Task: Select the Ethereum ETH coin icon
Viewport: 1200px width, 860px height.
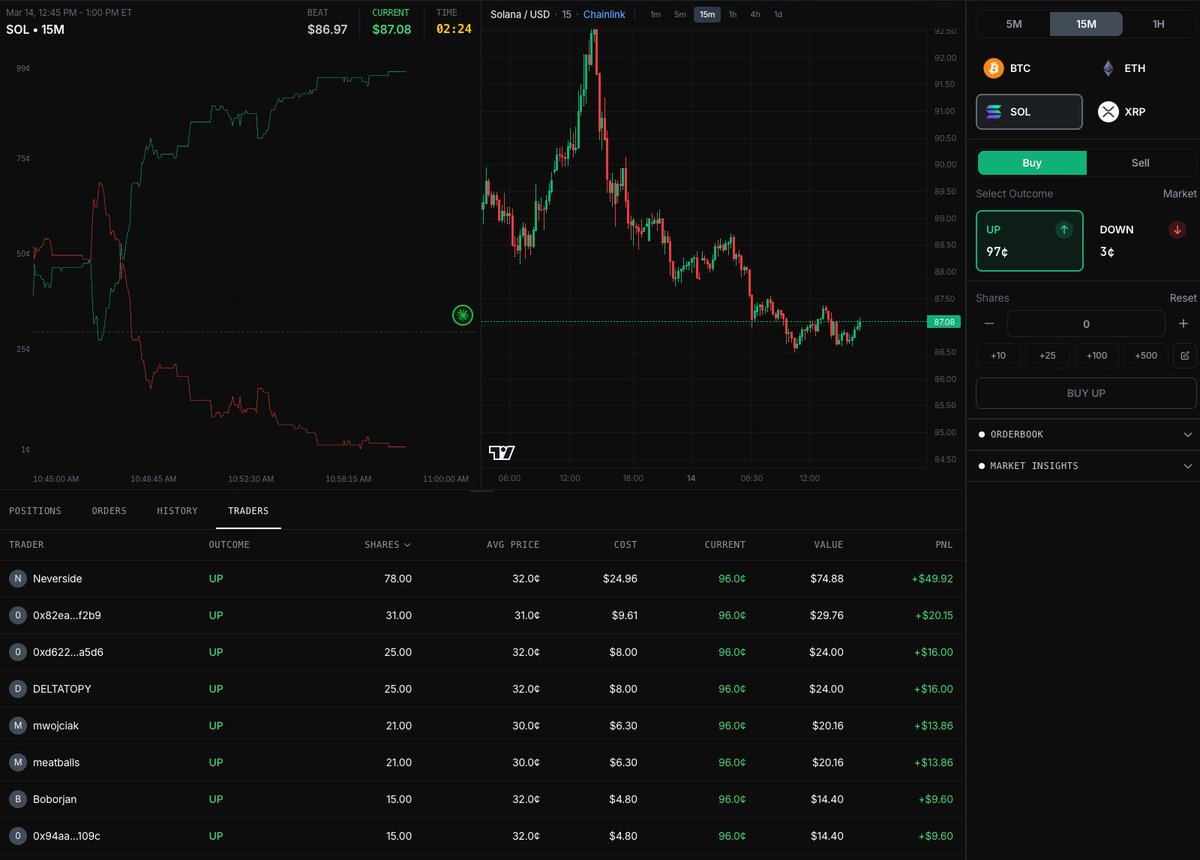Action: pos(1108,68)
